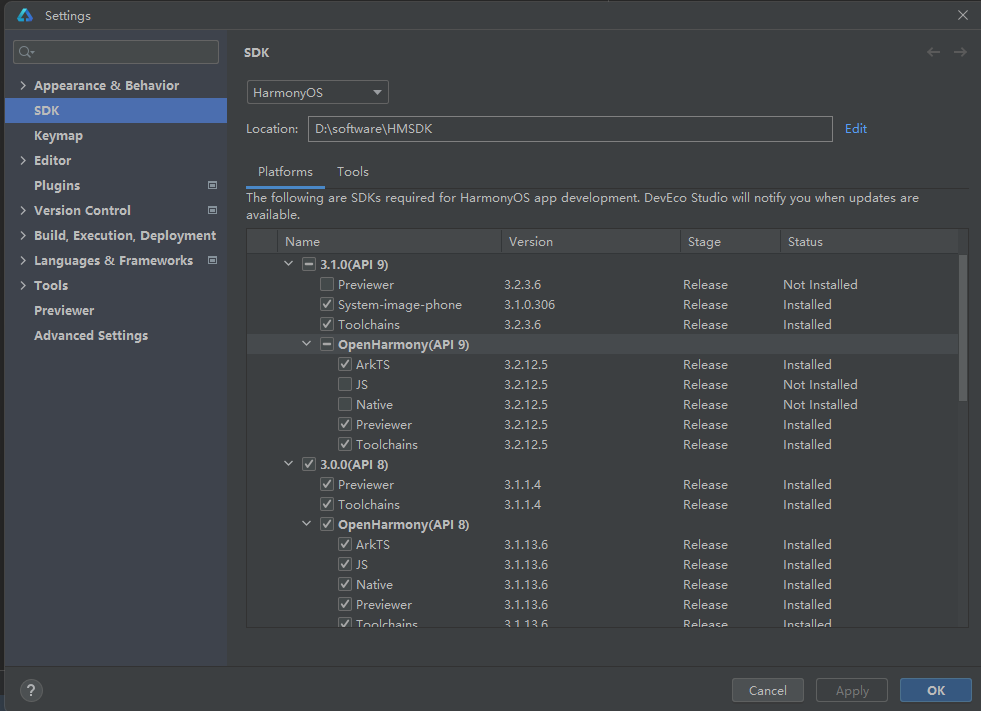Uncheck JS 3.1.13.6 checkbox

coord(345,565)
